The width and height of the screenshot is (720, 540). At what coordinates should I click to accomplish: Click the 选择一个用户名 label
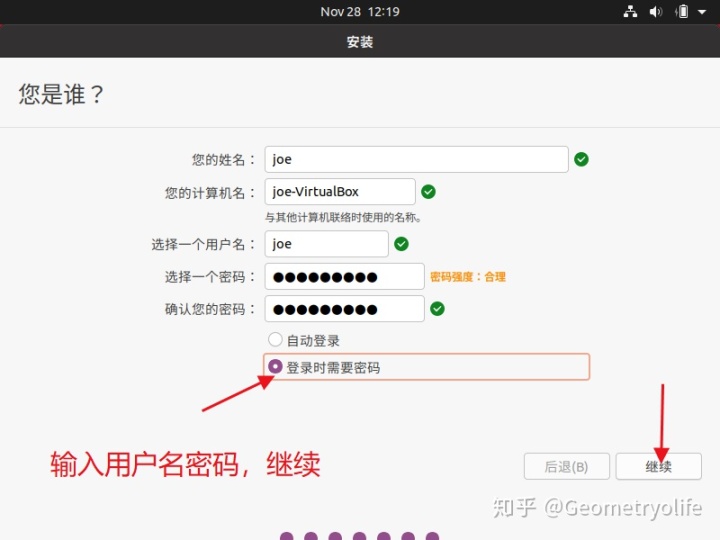click(203, 244)
